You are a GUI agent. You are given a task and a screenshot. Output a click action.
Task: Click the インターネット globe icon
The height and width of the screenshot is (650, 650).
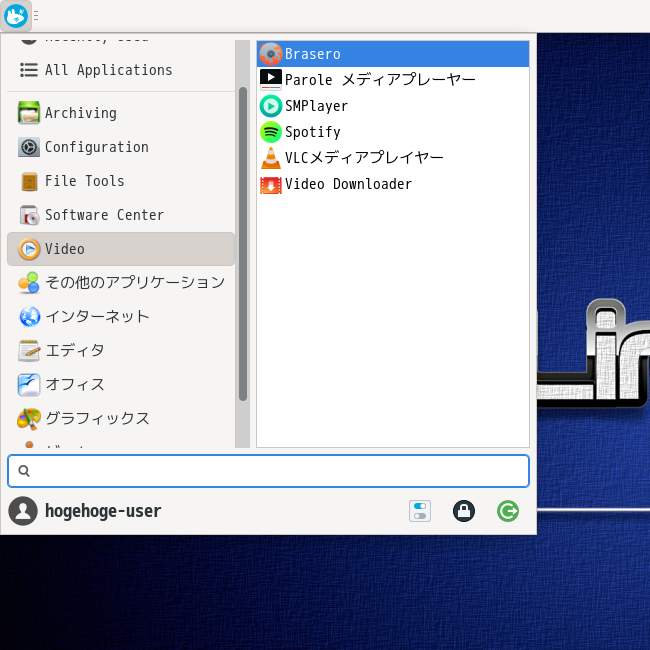(x=29, y=317)
